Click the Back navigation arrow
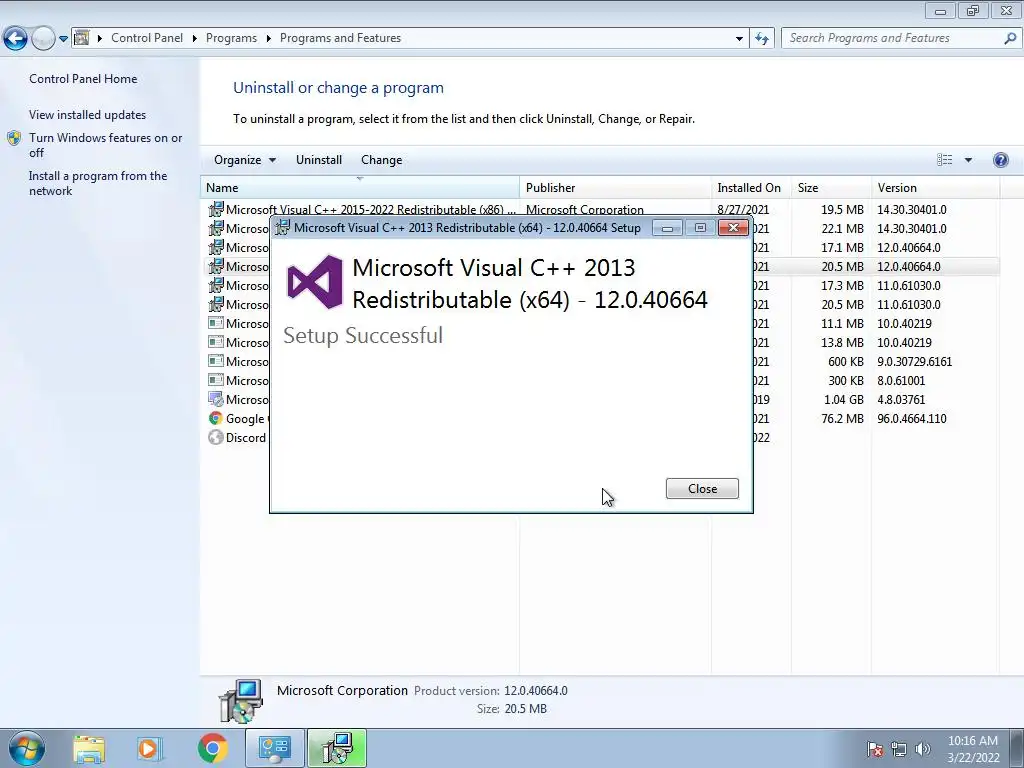1024x768 pixels. (16, 39)
